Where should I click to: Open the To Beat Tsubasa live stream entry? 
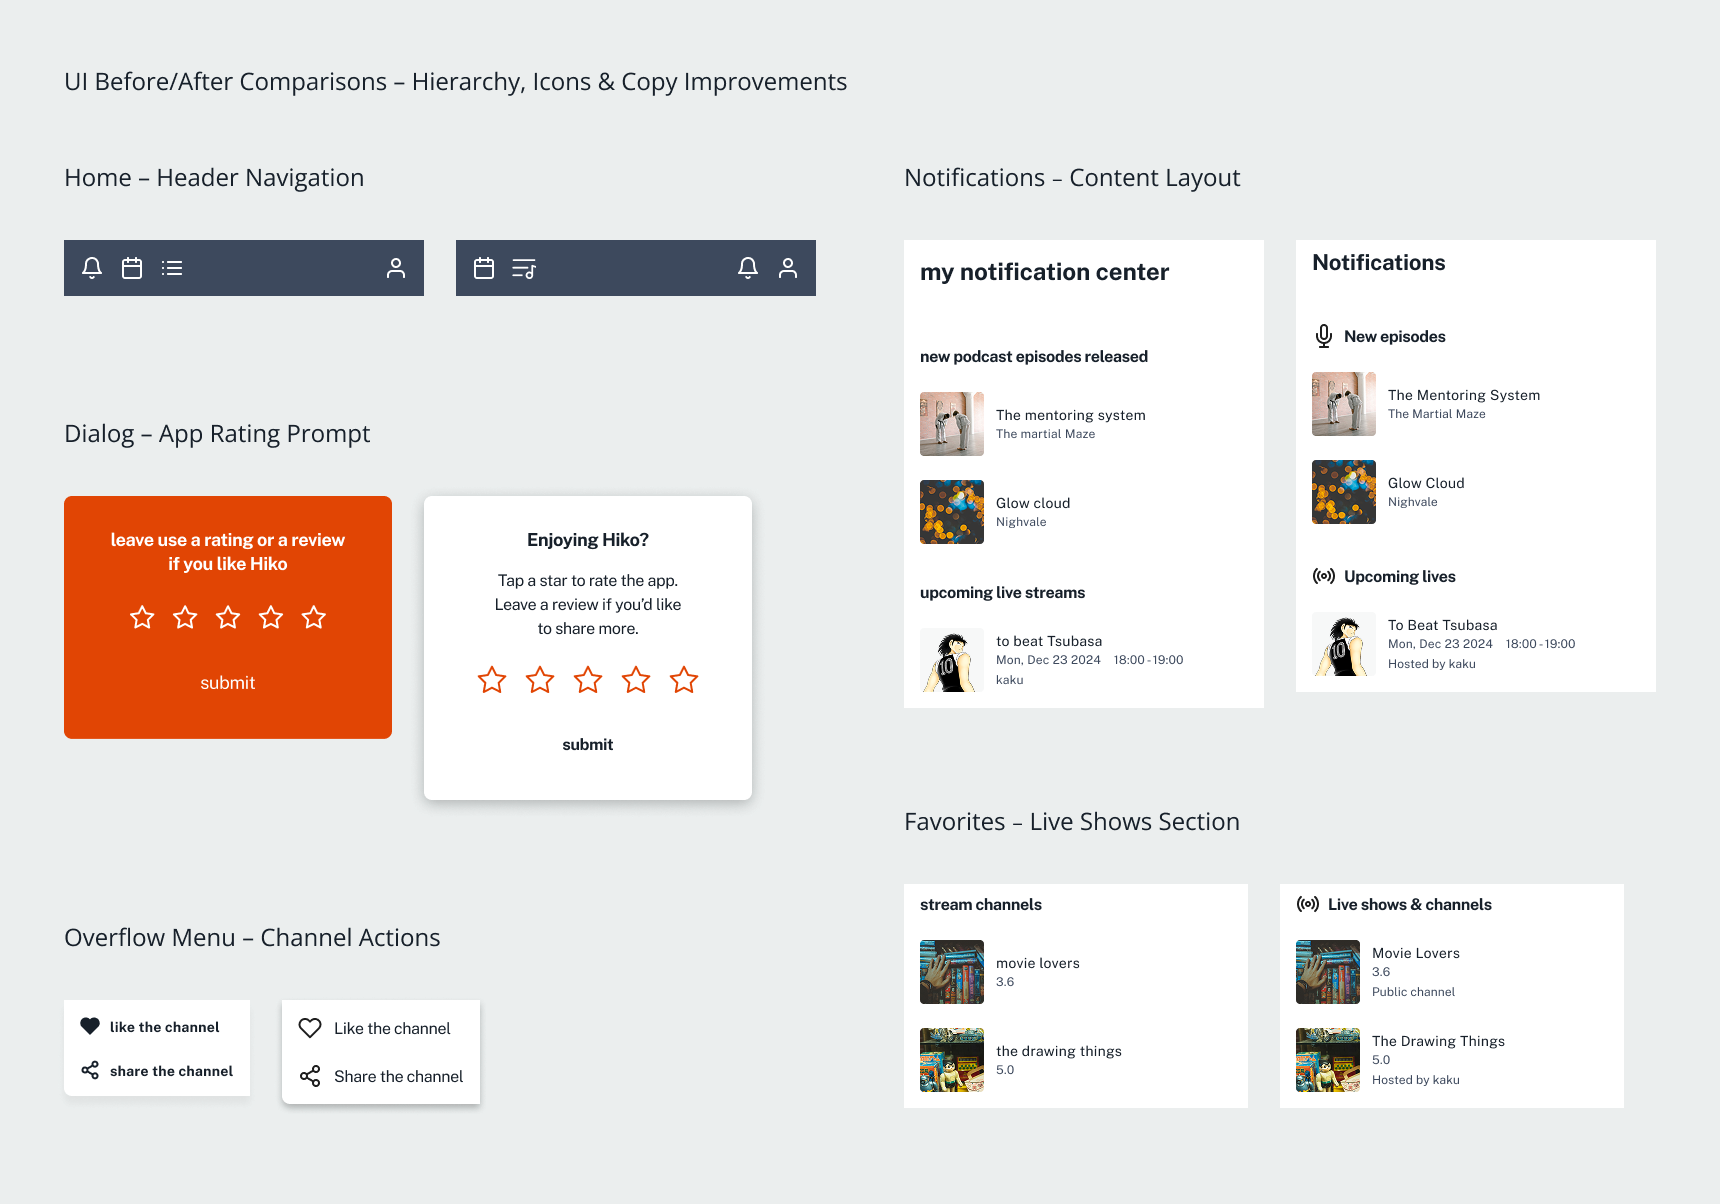click(1442, 626)
